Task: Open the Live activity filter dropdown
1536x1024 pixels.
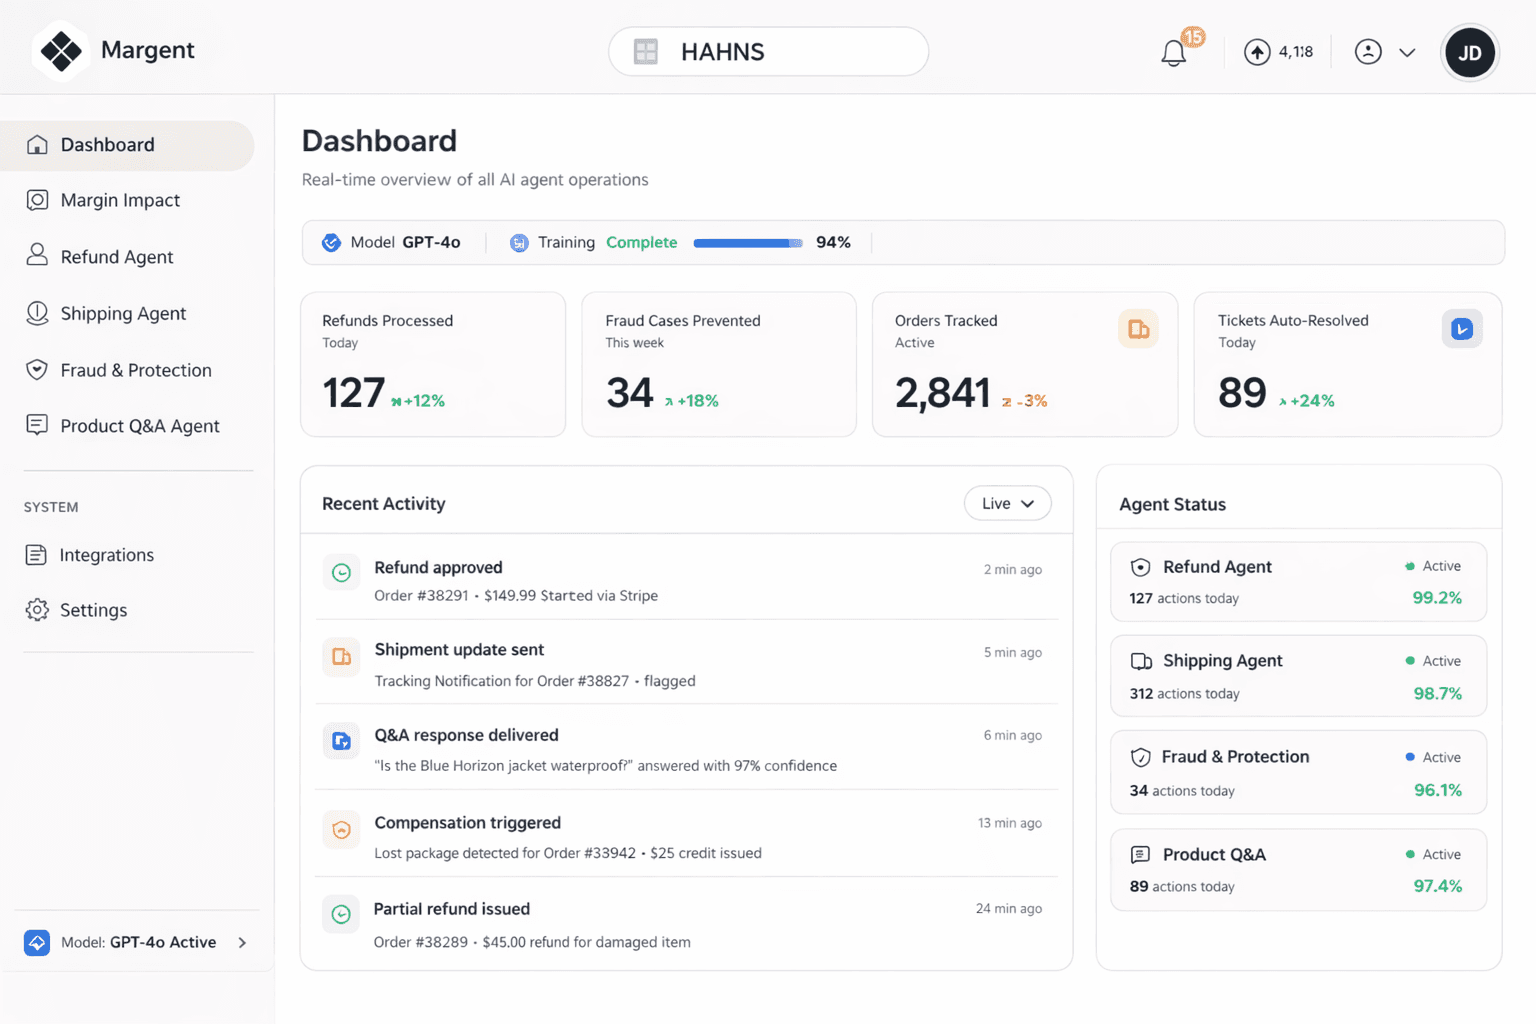Action: [1007, 503]
